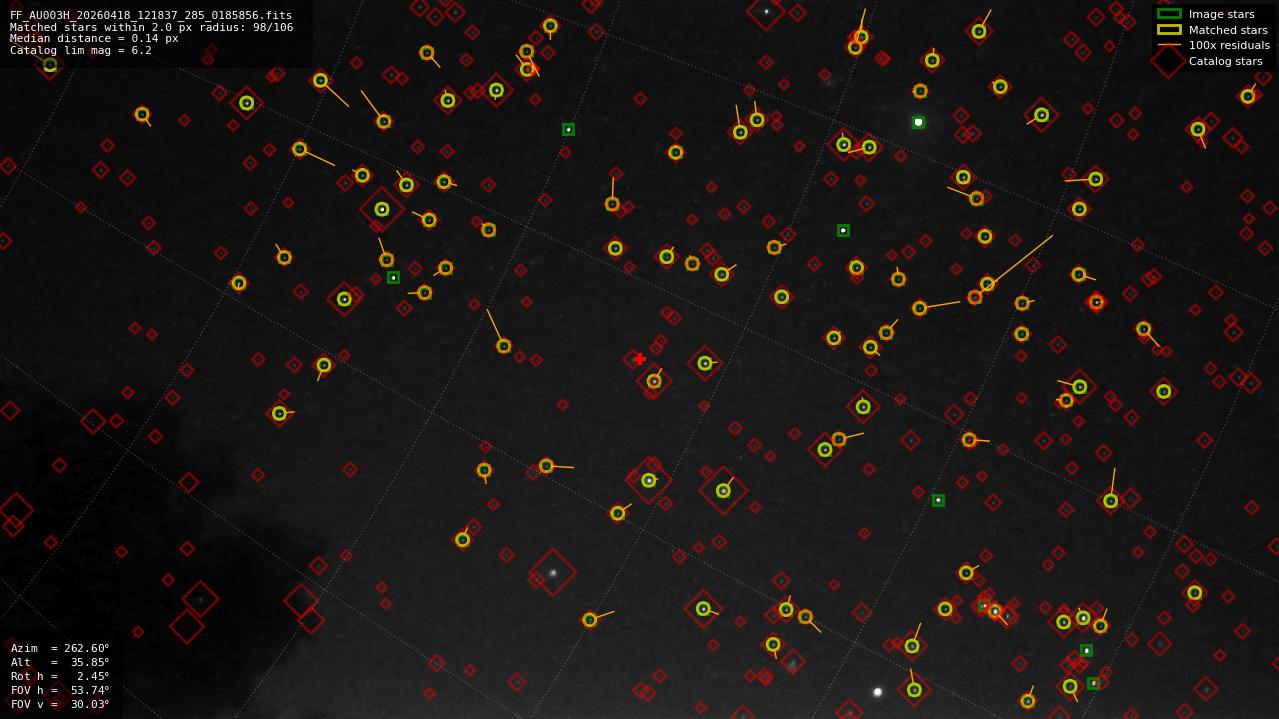Click the 'FOV h = 53.74°' readout
Image resolution: width=1279 pixels, height=719 pixels.
(60, 690)
